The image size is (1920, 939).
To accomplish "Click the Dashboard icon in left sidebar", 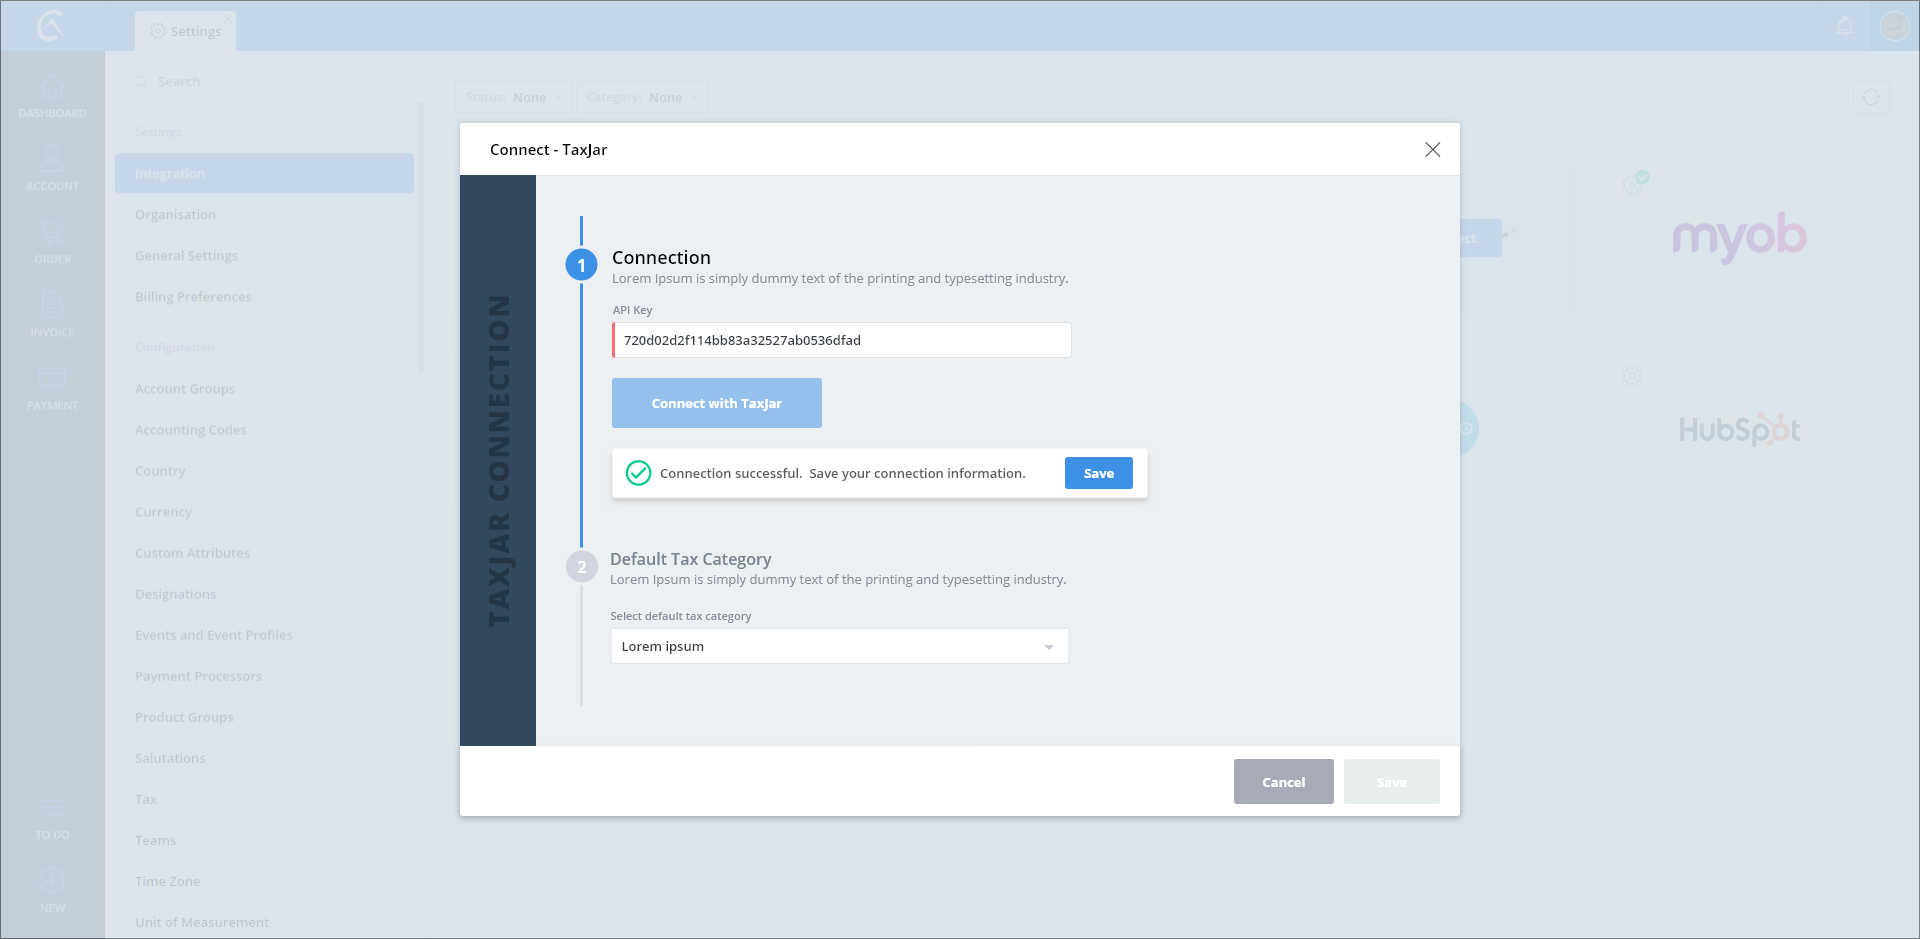I will coord(52,89).
